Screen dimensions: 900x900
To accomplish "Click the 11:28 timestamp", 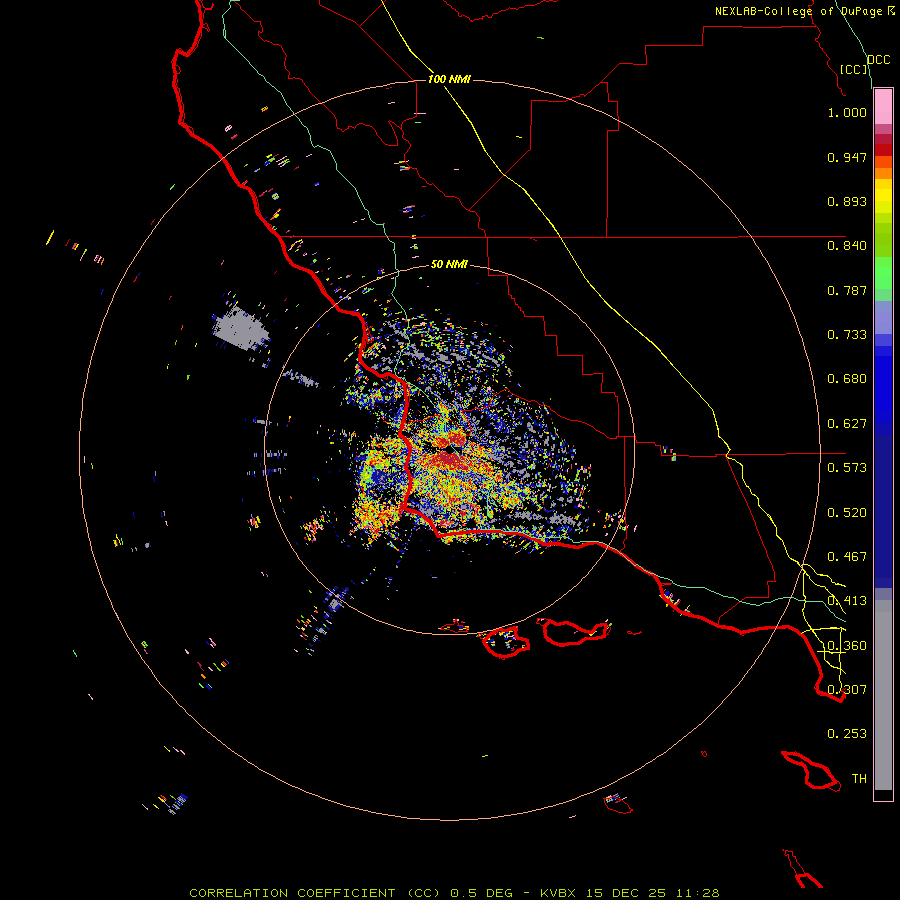I will [697, 893].
